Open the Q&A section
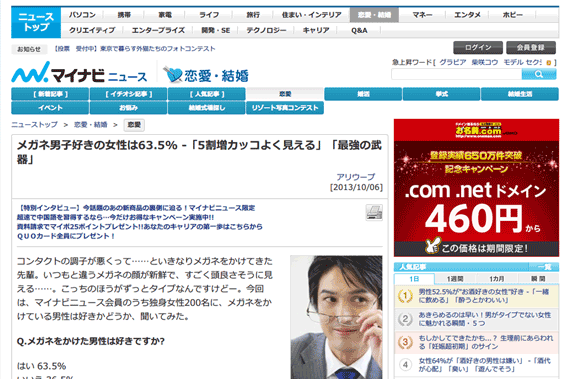 pos(359,30)
